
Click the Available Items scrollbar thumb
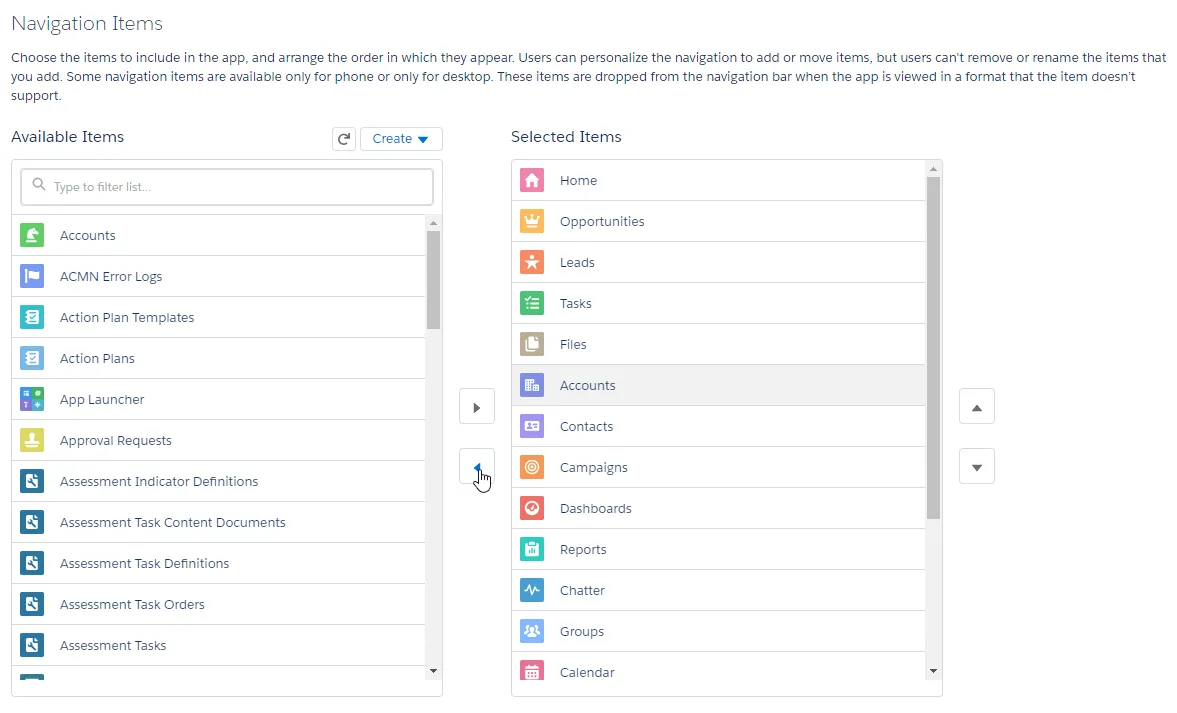tap(433, 280)
